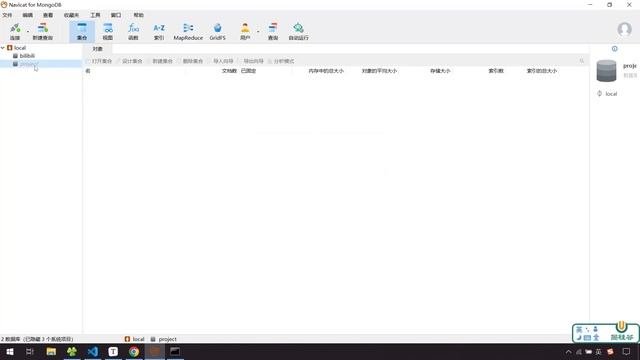The height and width of the screenshot is (360, 640).
Task: Open the Index (索引) A-Z toolbar icon
Action: 159,31
